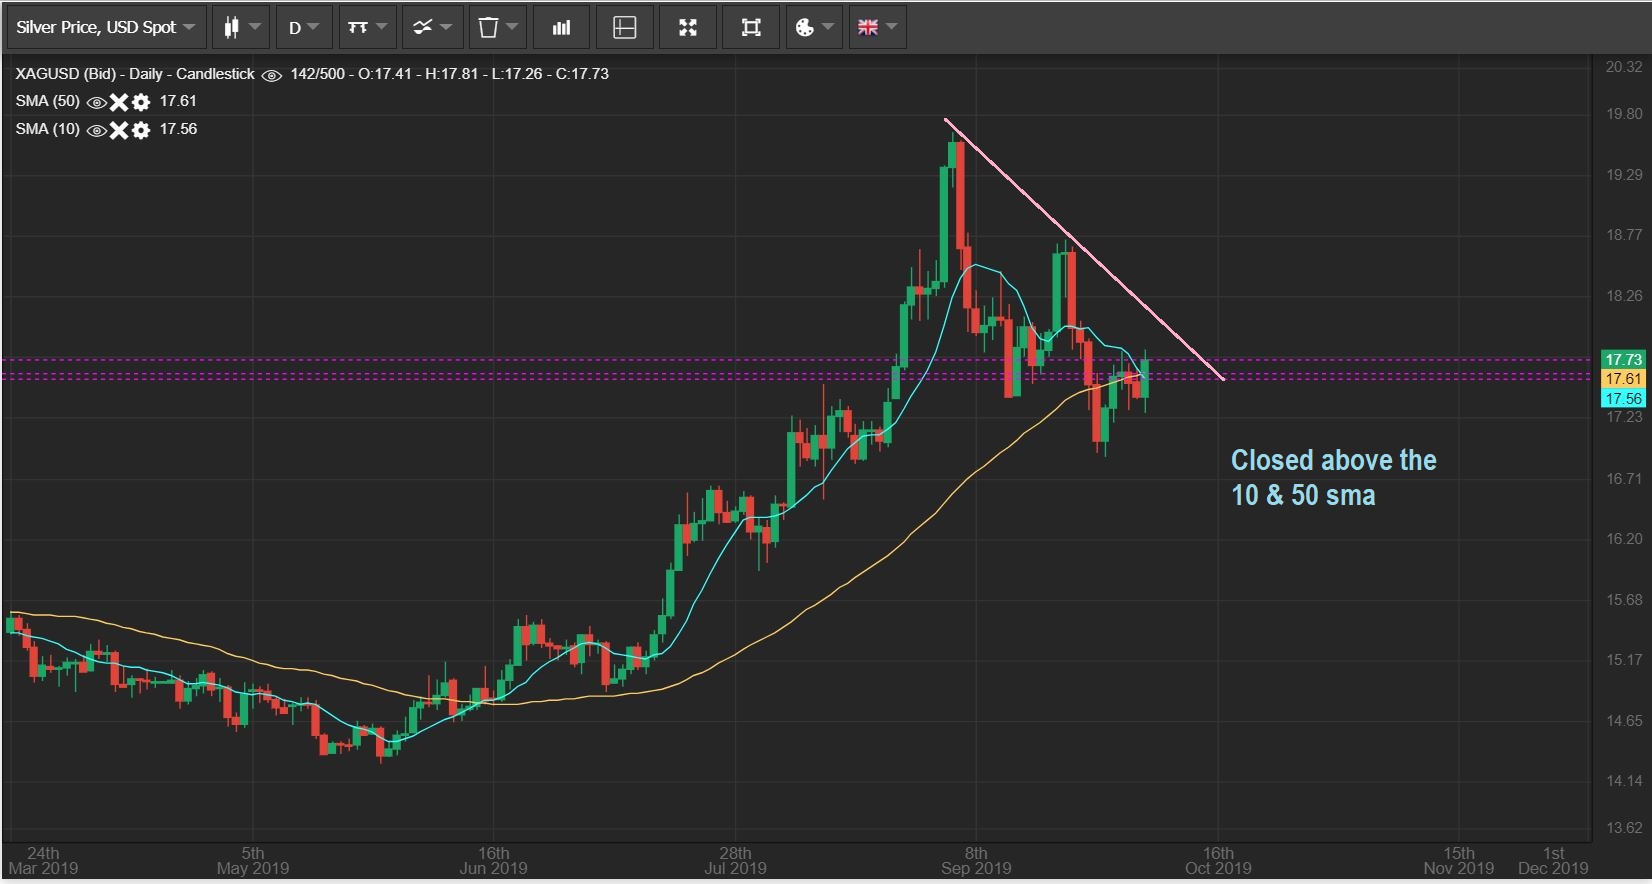Click the 14.14 price axis label

(x=1624, y=781)
